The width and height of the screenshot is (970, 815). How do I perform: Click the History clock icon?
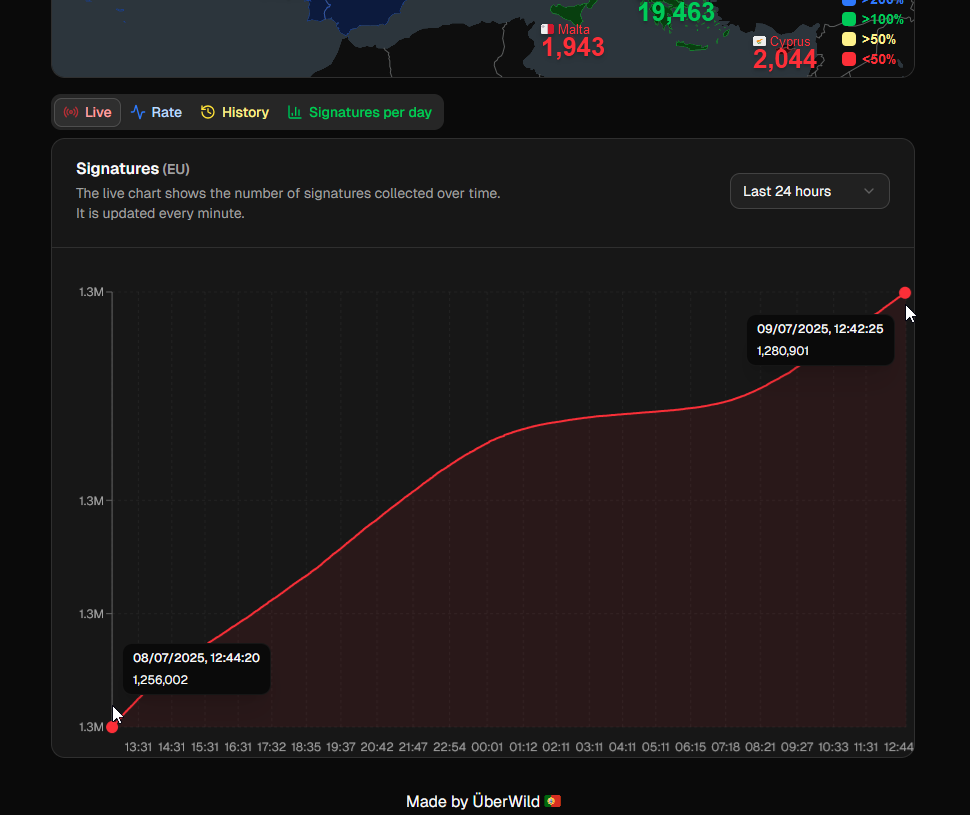(208, 112)
